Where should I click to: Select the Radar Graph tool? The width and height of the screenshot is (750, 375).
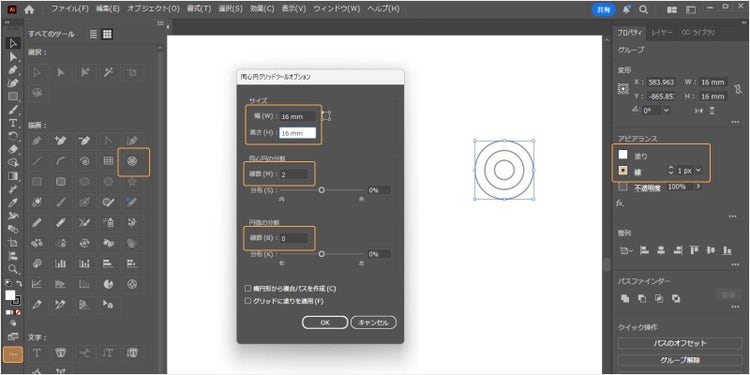(x=132, y=284)
